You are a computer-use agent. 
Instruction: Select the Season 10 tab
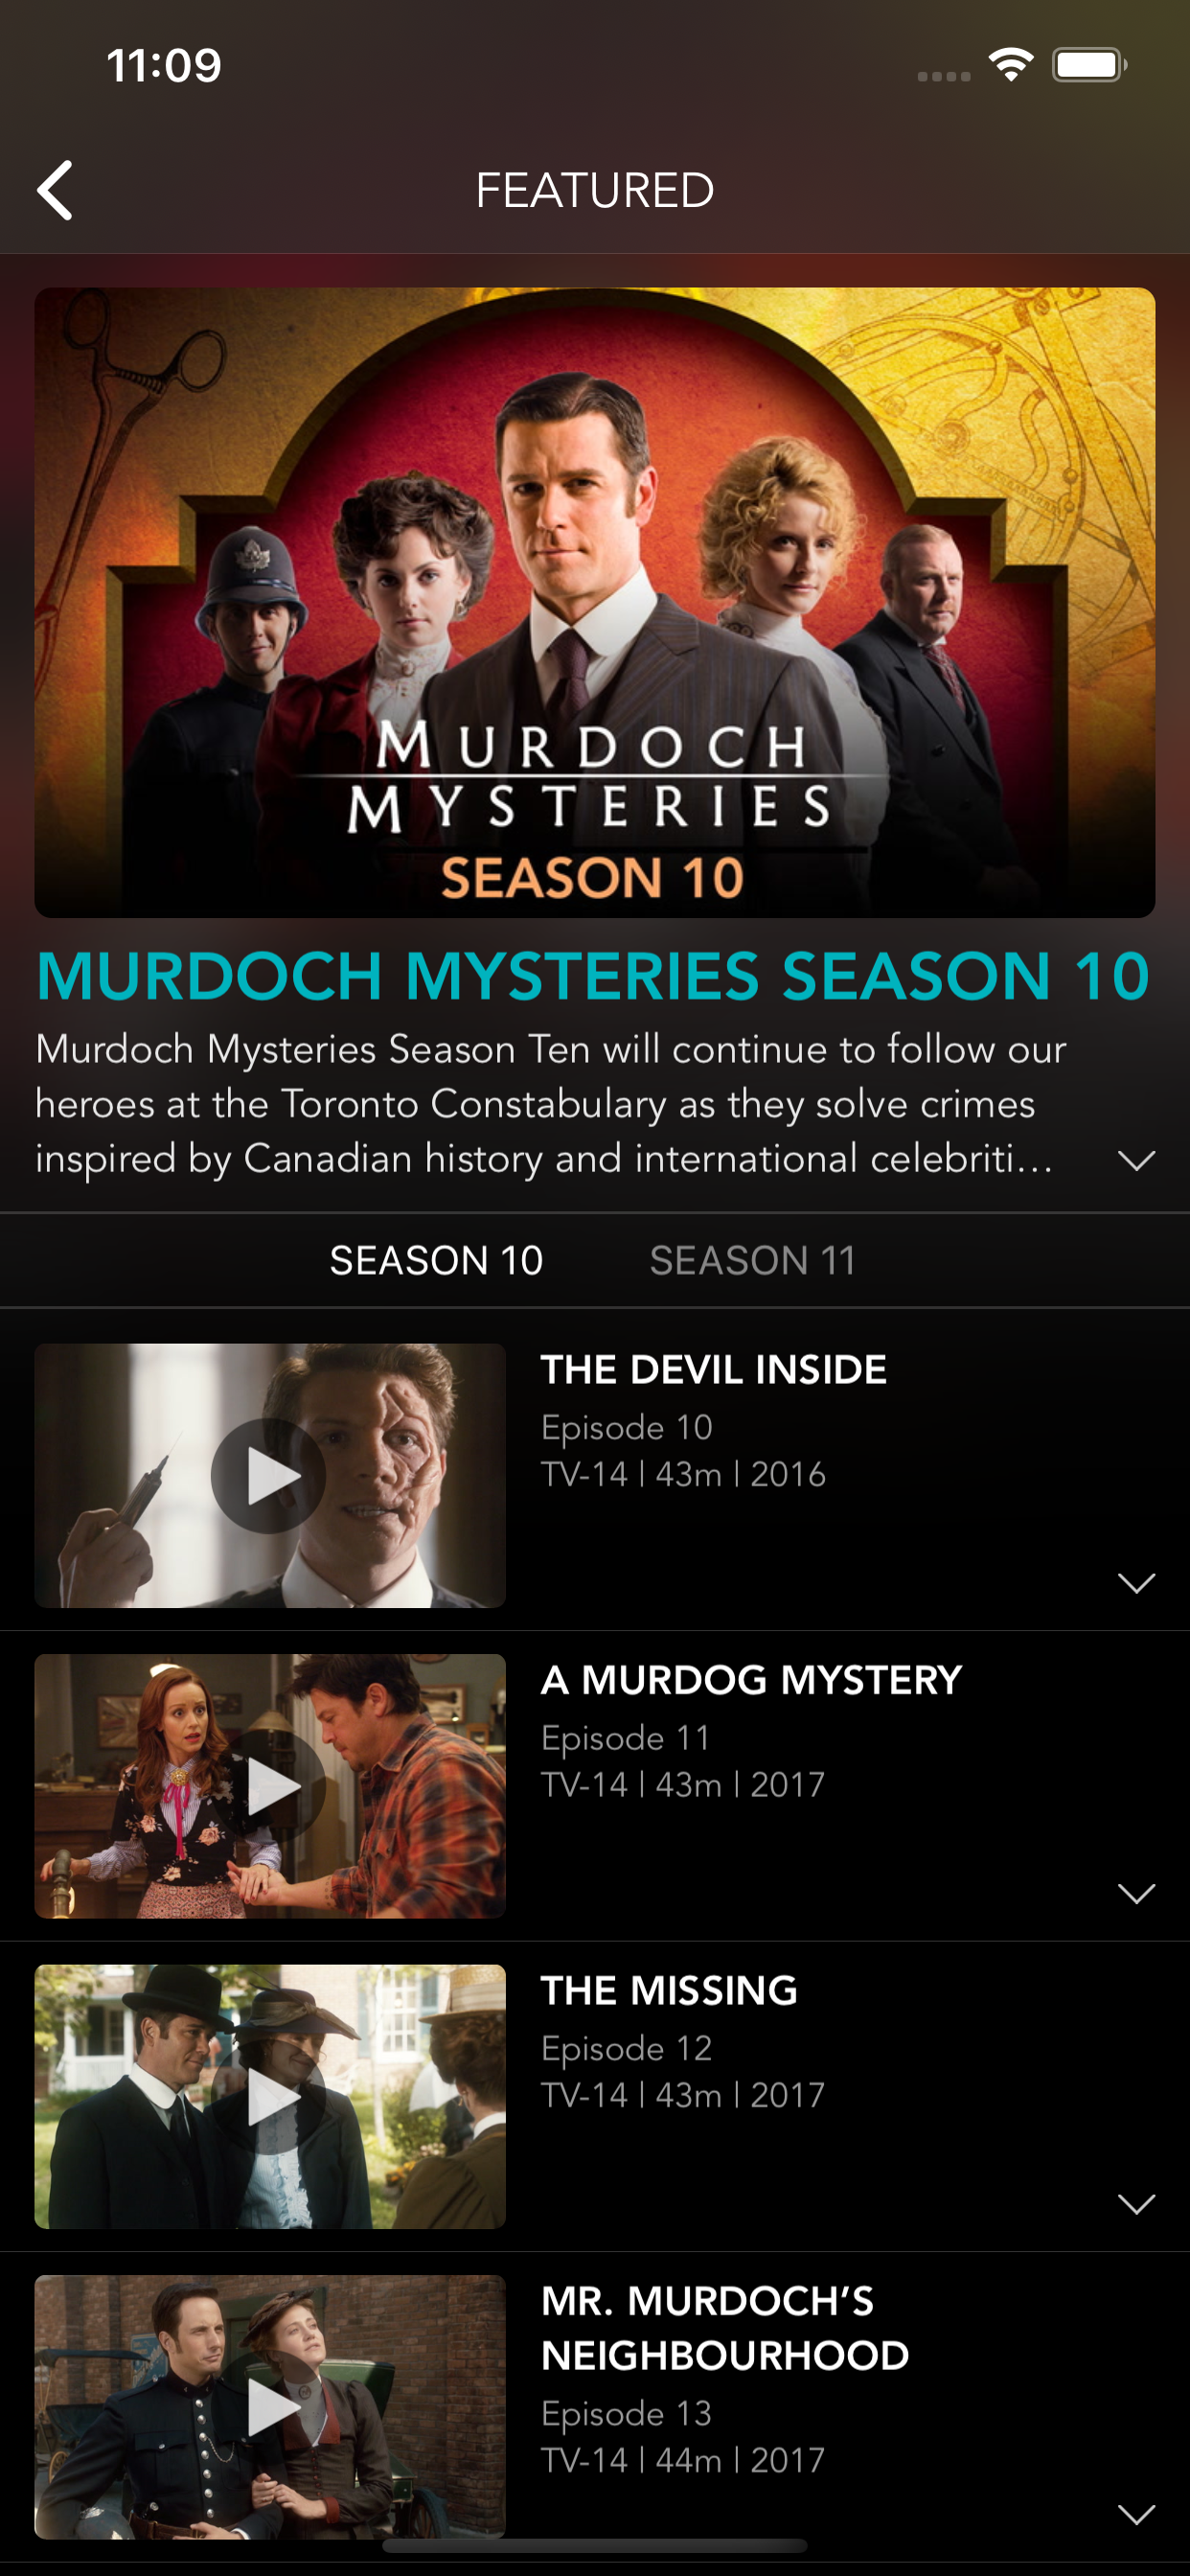(x=437, y=1260)
